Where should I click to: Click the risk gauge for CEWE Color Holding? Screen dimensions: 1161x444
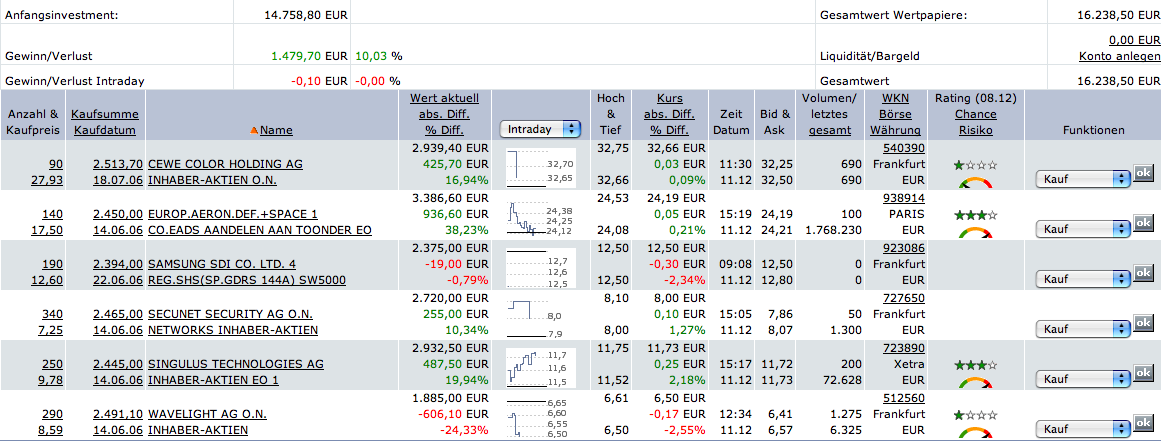click(973, 183)
